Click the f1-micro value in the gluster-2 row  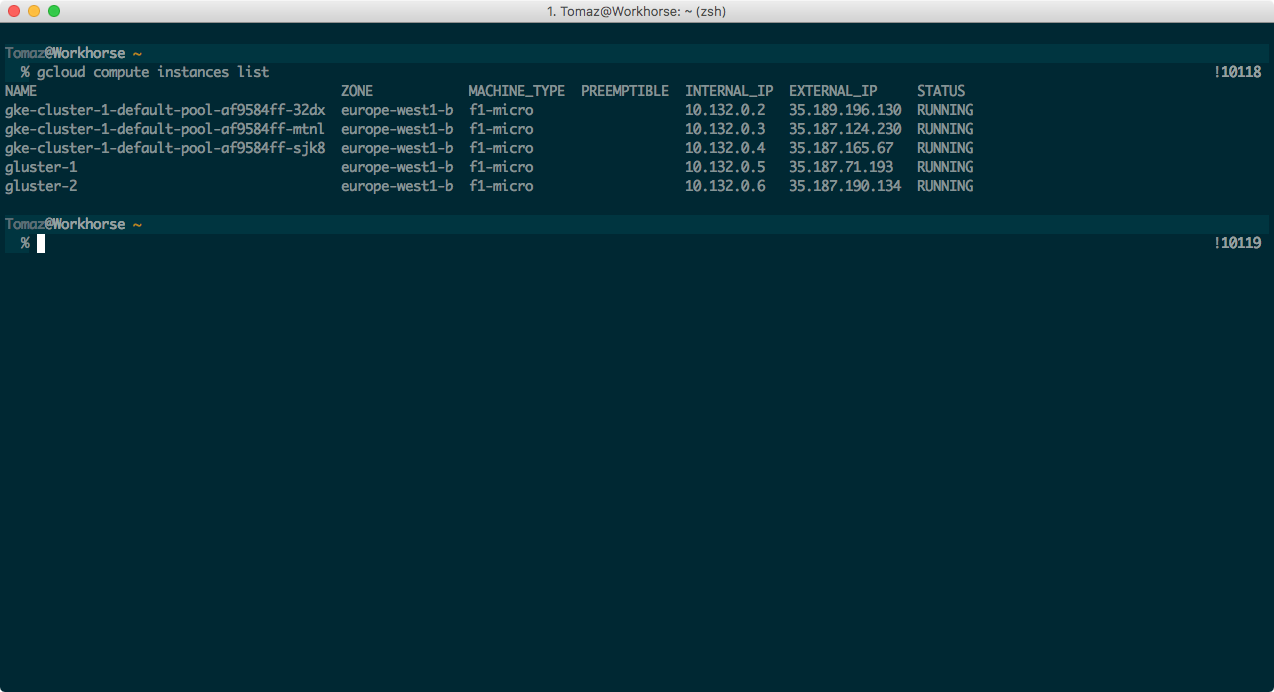[x=501, y=186]
